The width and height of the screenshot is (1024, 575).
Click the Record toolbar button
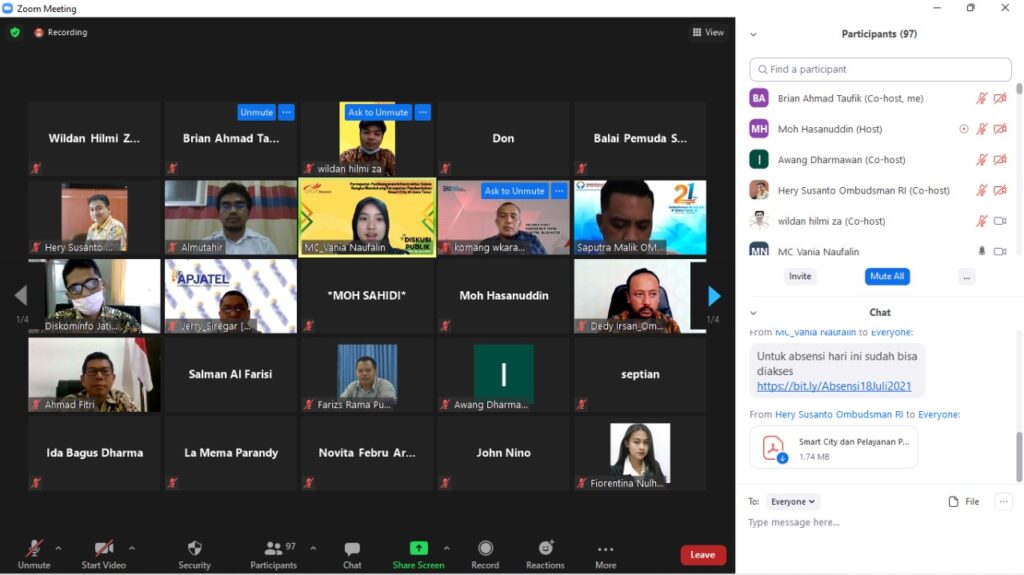pyautogui.click(x=485, y=555)
